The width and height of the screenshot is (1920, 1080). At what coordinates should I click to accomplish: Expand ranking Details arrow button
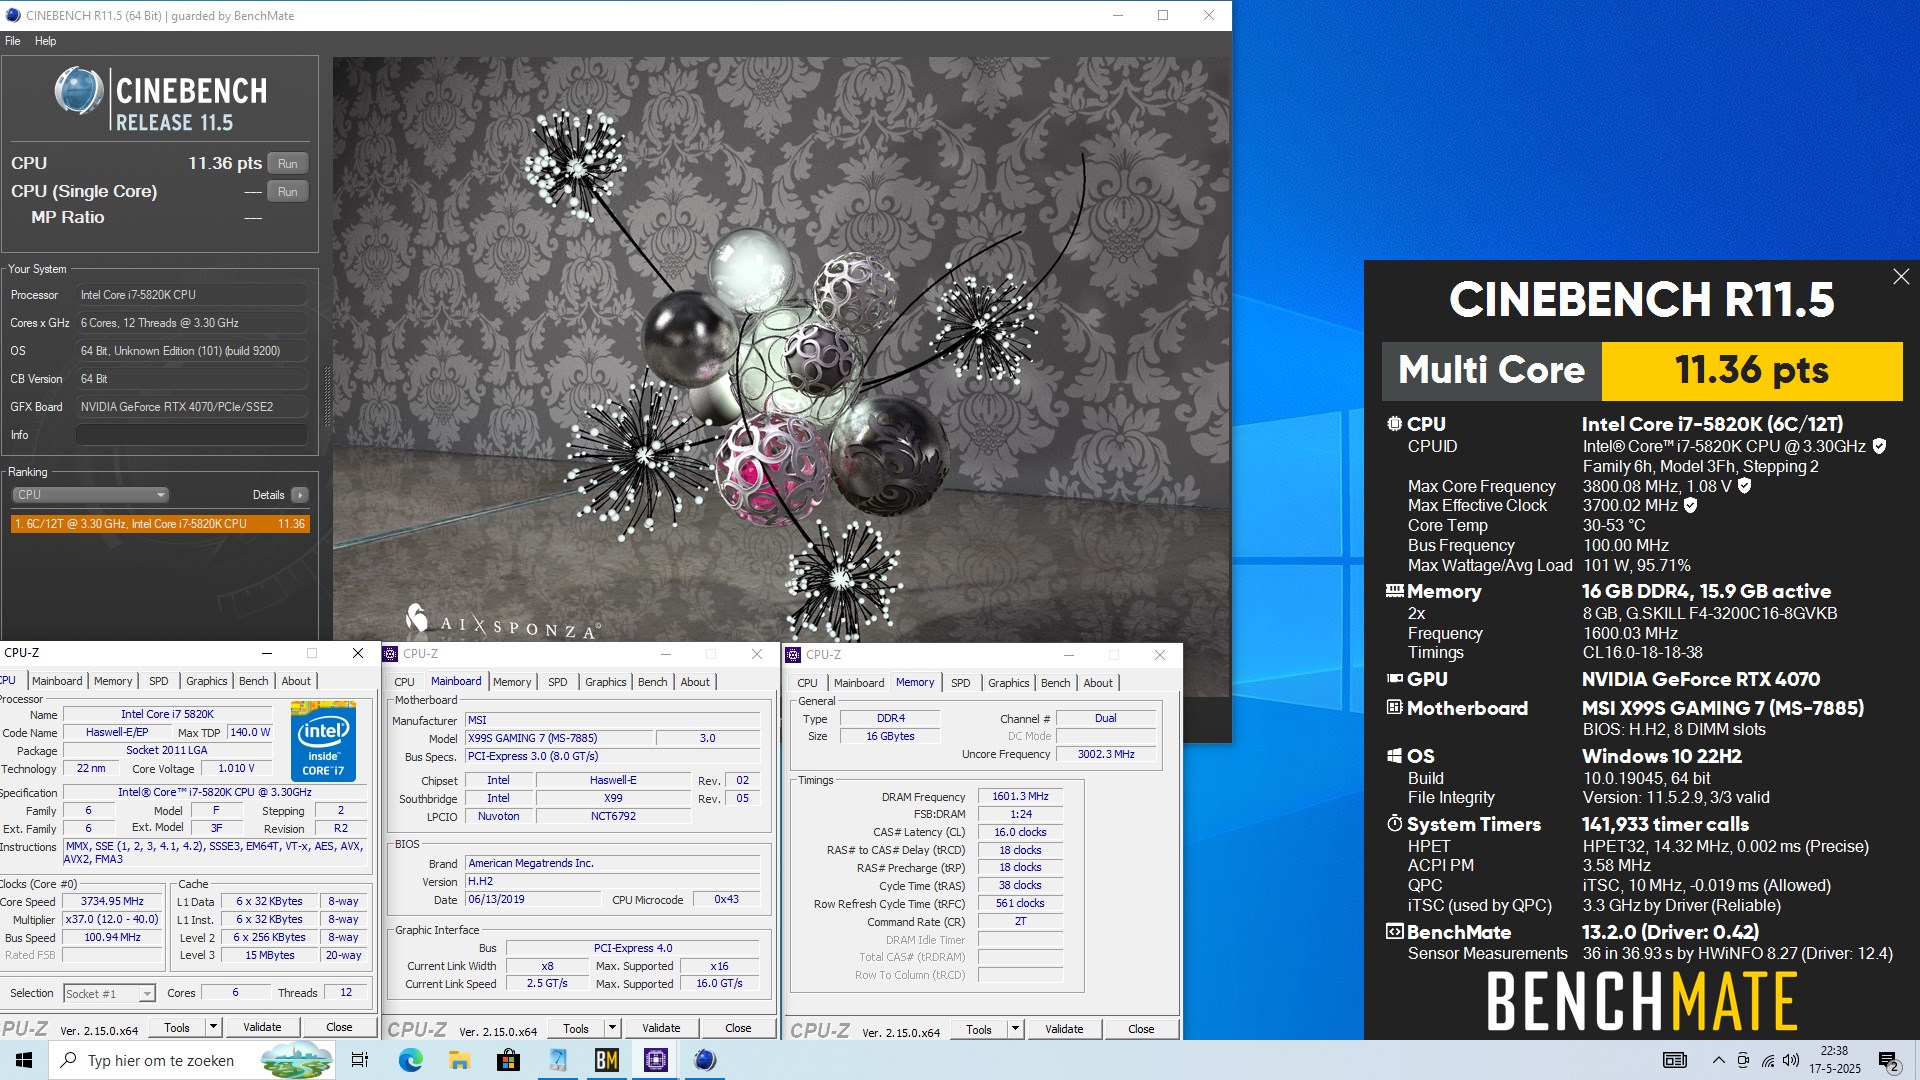click(x=299, y=495)
